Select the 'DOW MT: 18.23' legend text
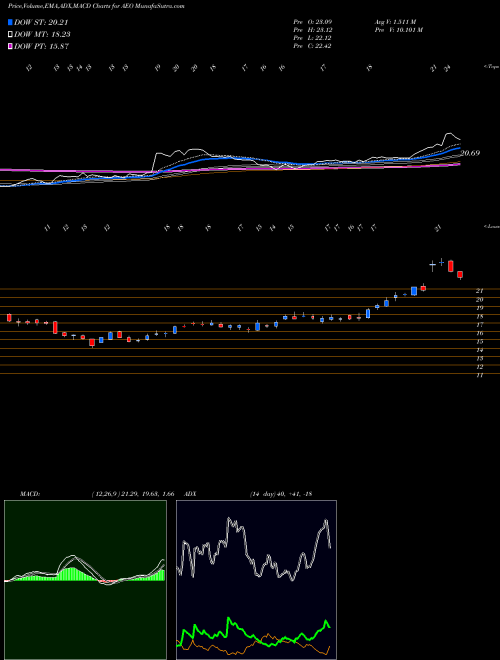 [42, 35]
